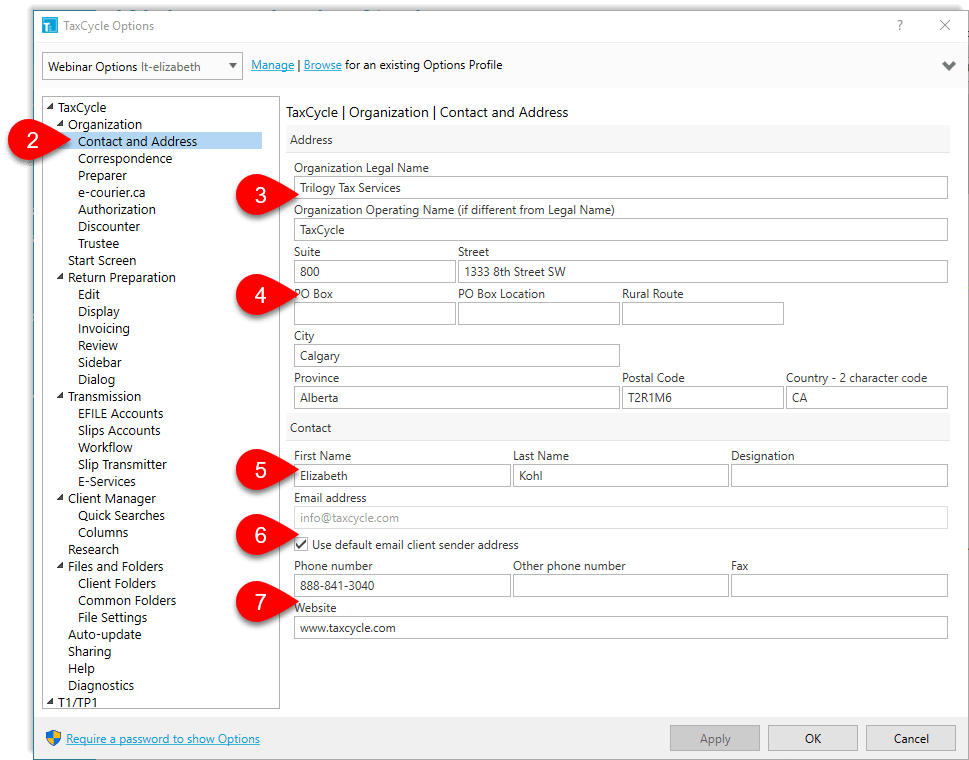The height and width of the screenshot is (760, 969).
Task: Collapse the Organization tree node
Action: click(x=61, y=124)
